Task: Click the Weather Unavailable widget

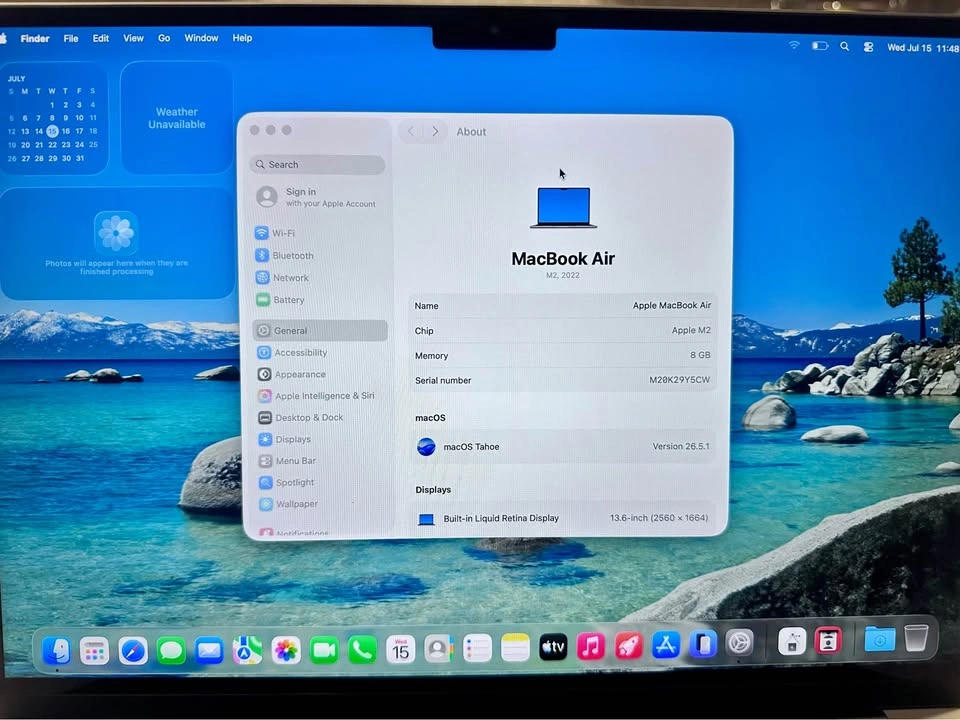Action: point(176,118)
